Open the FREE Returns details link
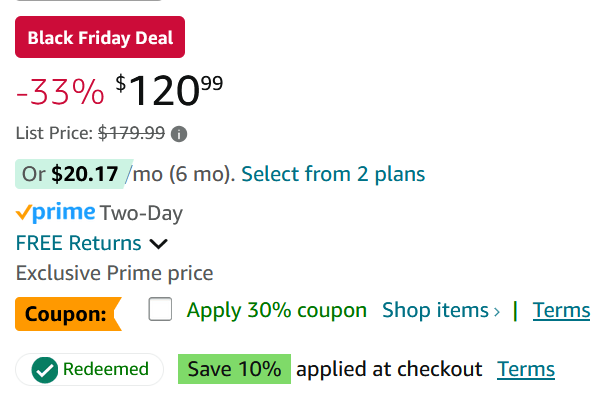The width and height of the screenshot is (608, 408). click(x=78, y=243)
